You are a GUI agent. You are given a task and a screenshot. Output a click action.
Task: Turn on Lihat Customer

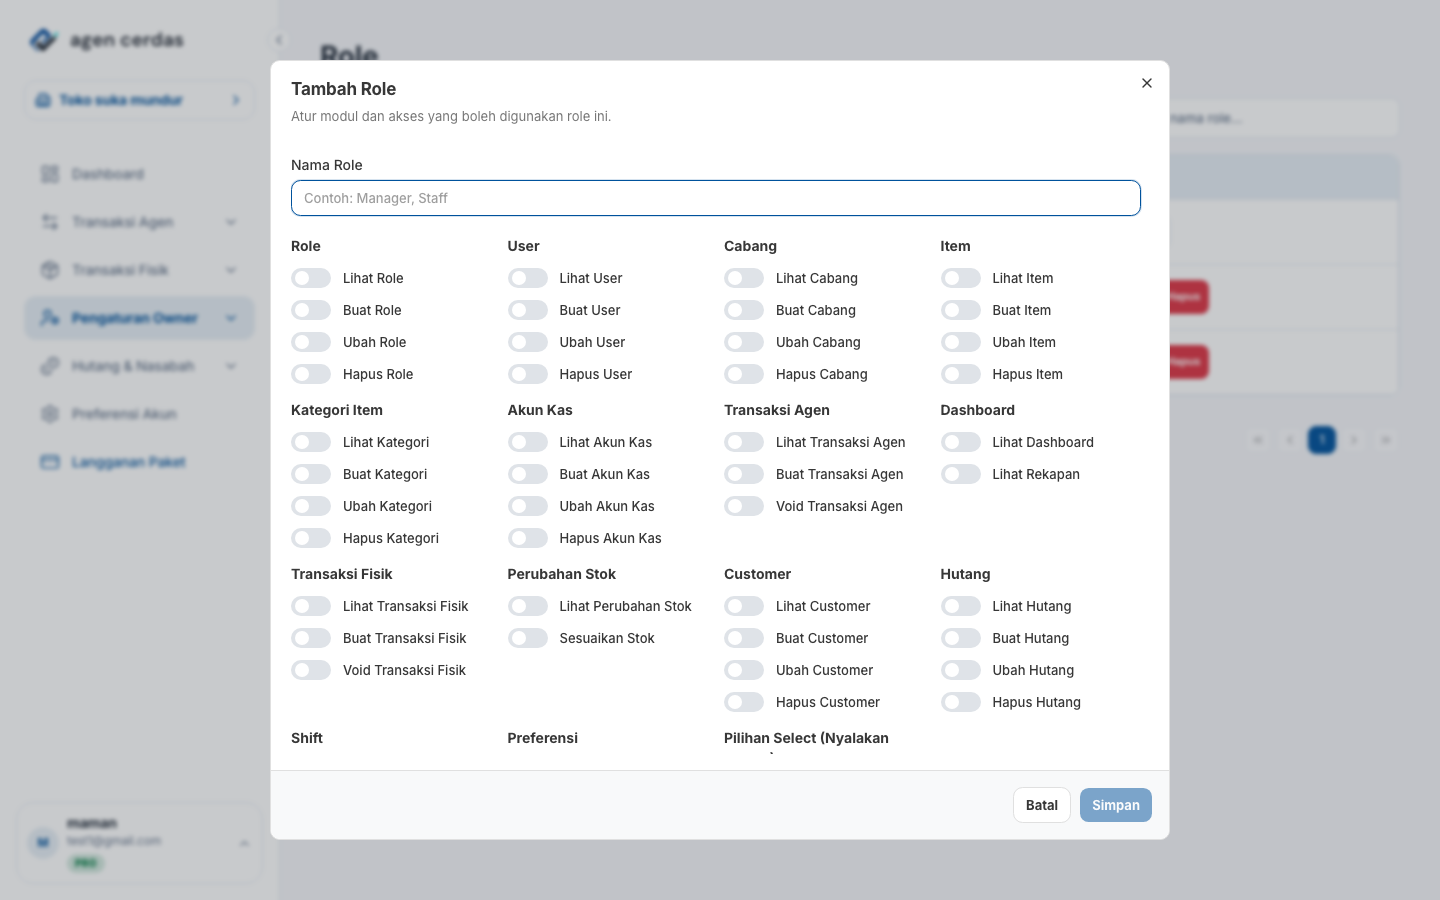click(x=744, y=606)
